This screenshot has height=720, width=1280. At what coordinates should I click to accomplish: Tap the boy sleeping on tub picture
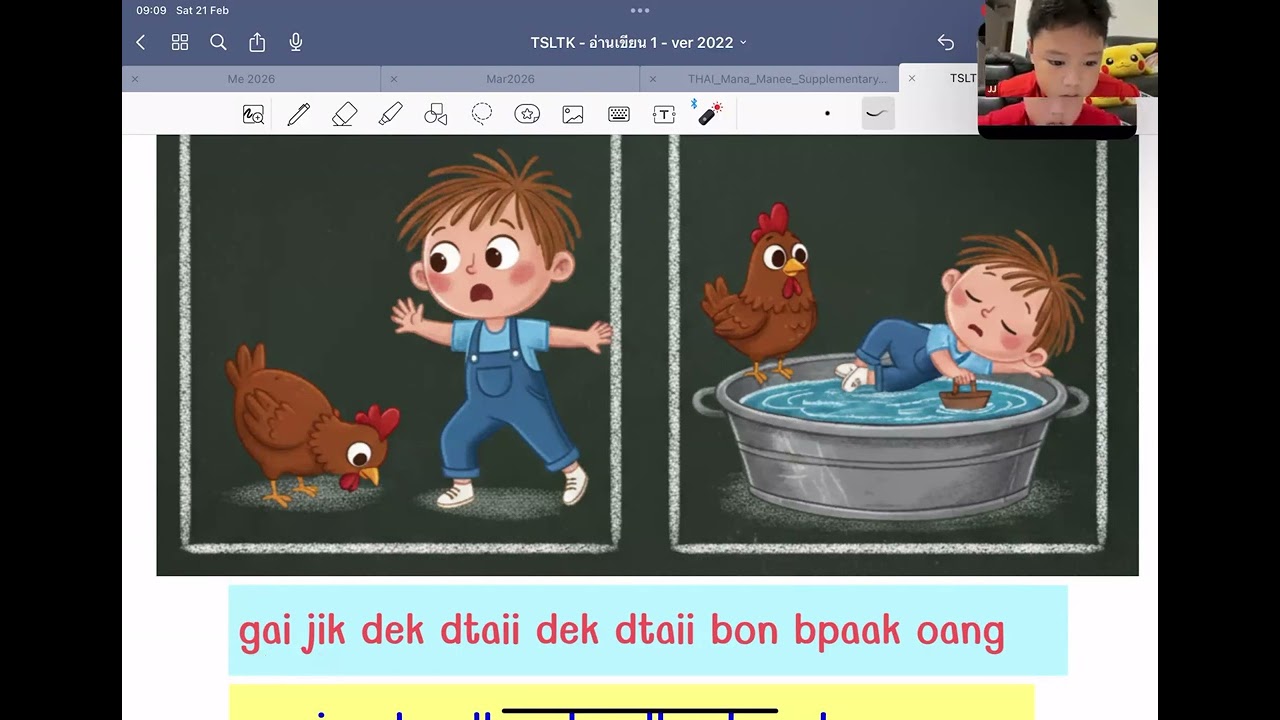coord(889,345)
